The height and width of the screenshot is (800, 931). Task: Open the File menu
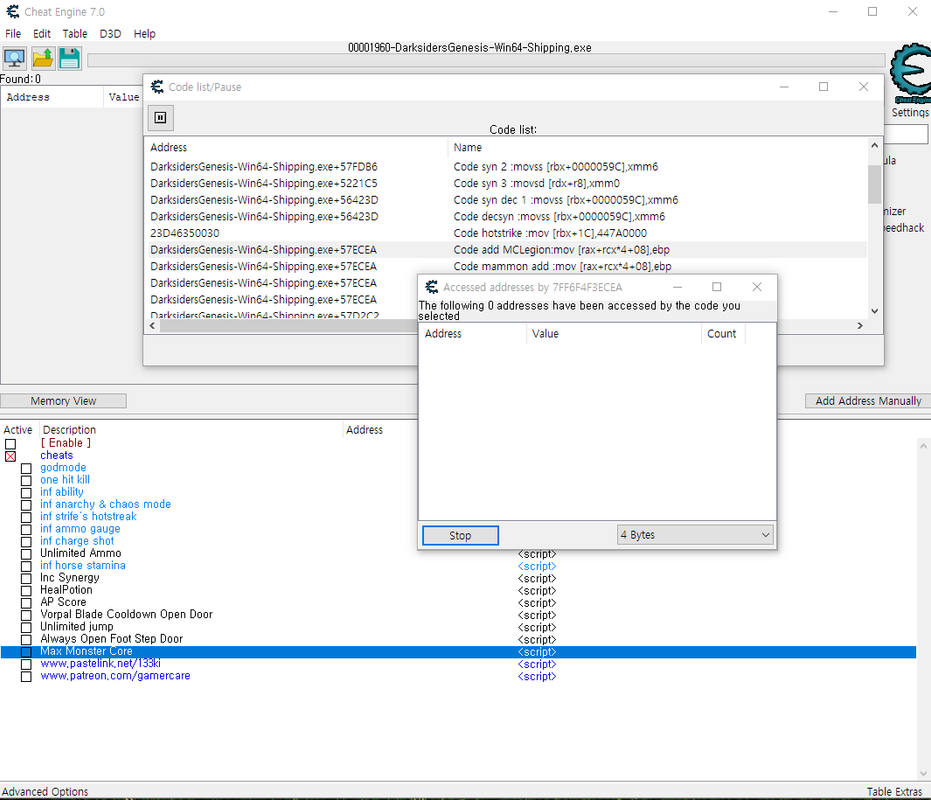click(x=13, y=33)
